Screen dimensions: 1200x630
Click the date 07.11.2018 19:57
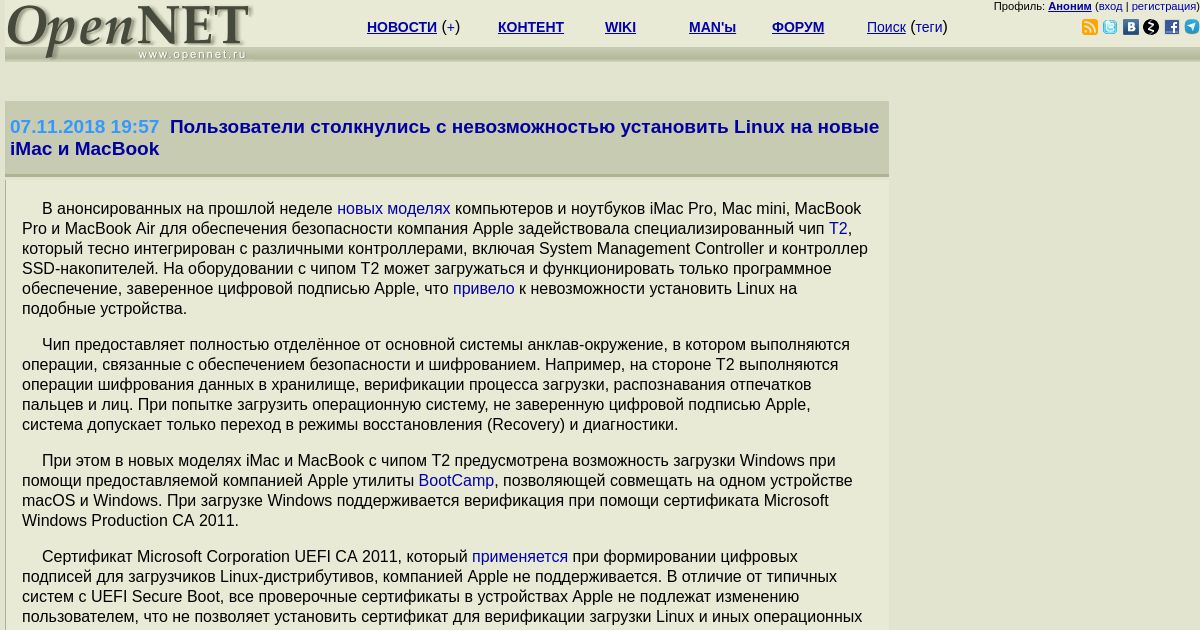[85, 127]
